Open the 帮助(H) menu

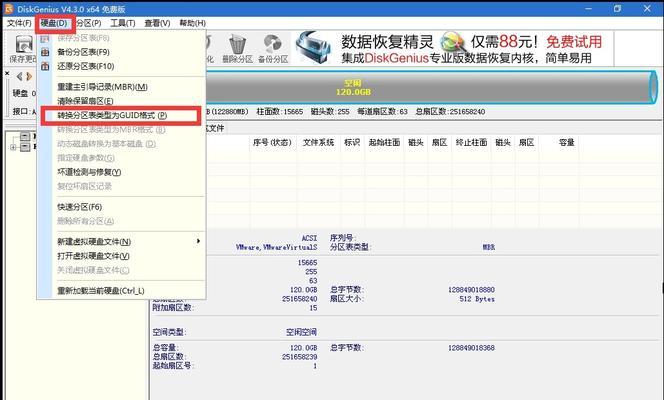(192, 23)
